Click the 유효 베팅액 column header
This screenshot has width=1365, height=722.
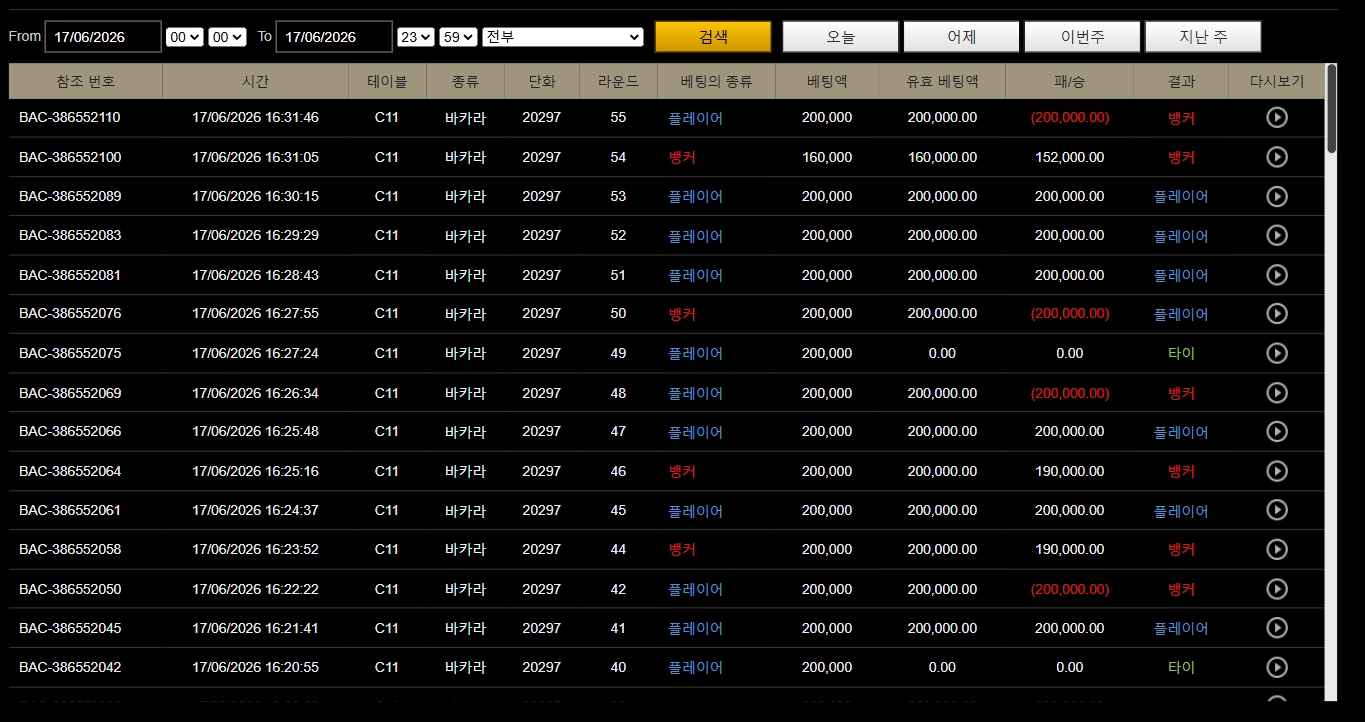(x=942, y=81)
